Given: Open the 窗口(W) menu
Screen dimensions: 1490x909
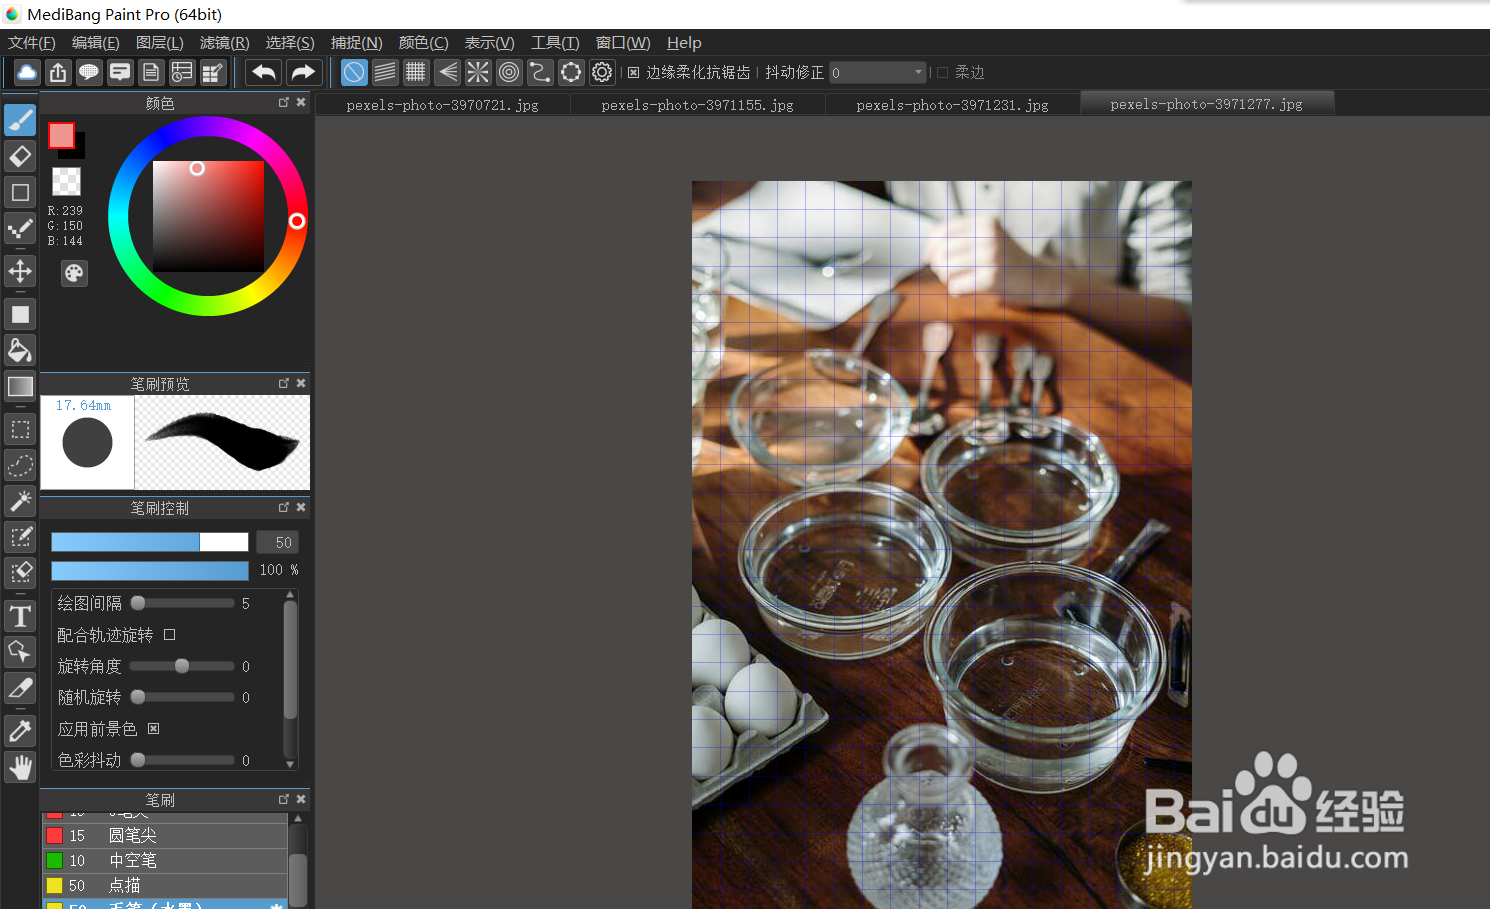Looking at the screenshot, I should click(x=623, y=43).
